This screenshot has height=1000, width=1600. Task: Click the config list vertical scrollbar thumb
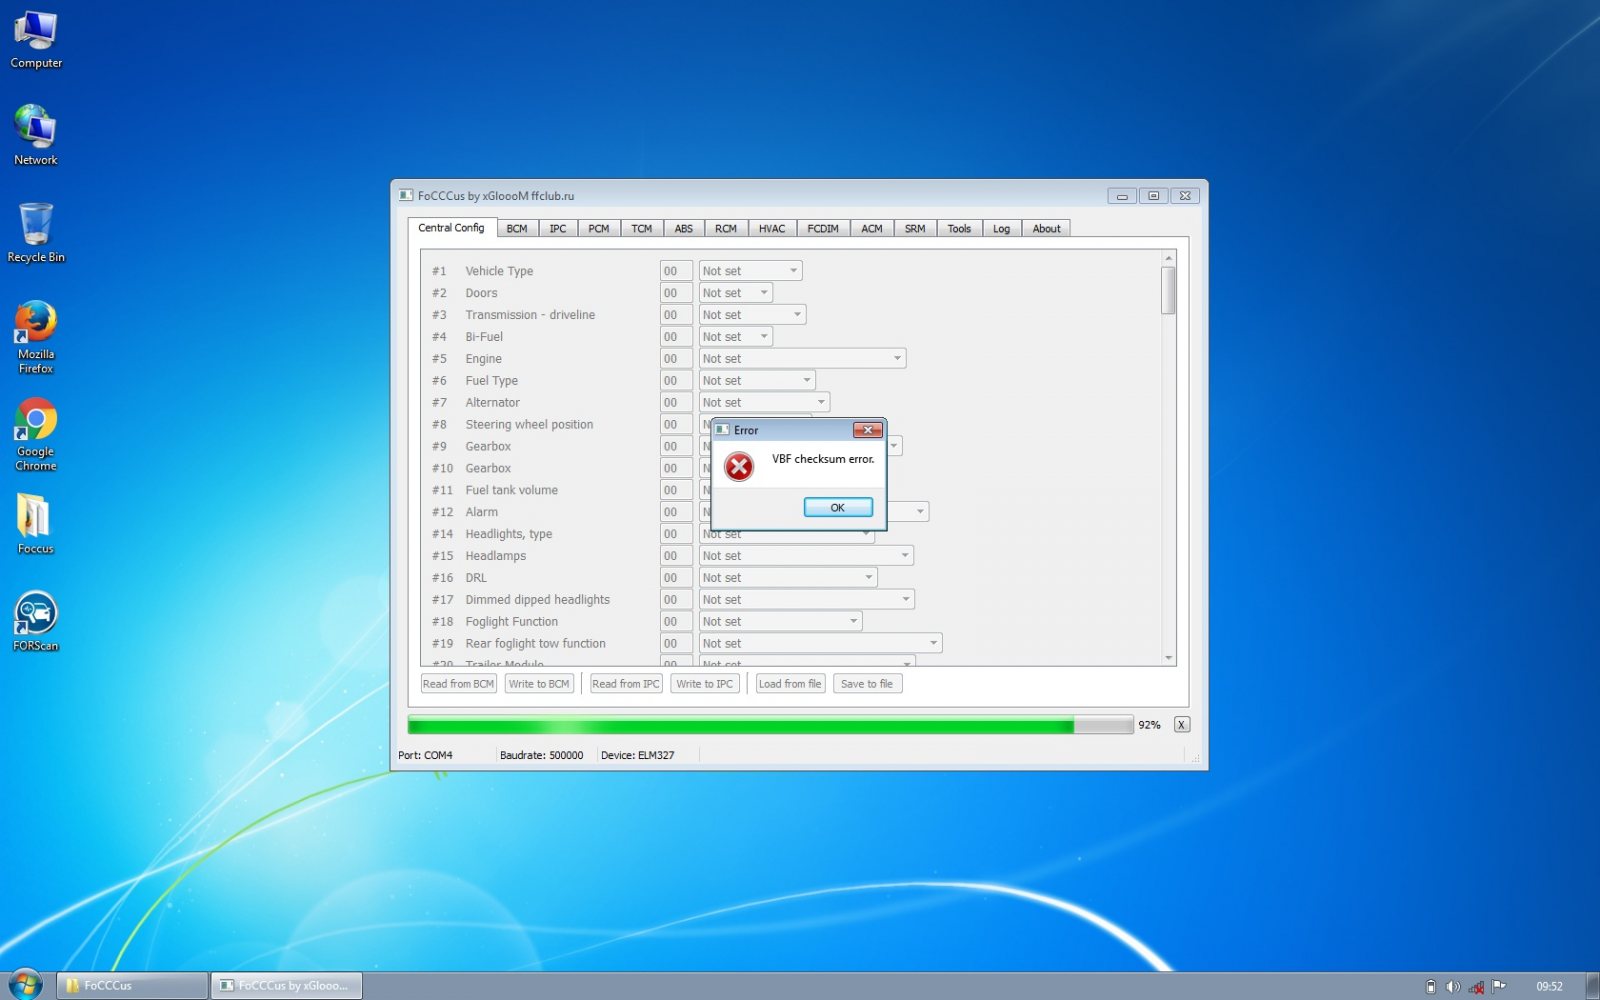coord(1168,291)
